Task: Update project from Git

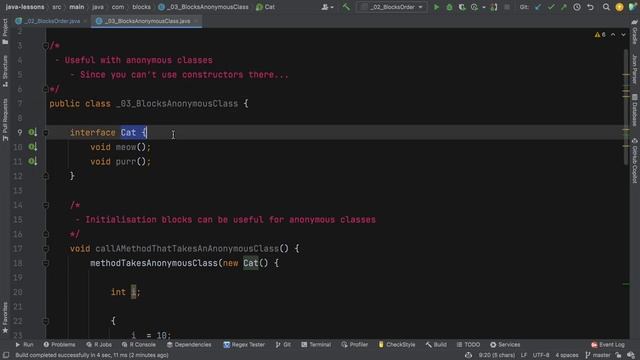Action: coord(538,7)
